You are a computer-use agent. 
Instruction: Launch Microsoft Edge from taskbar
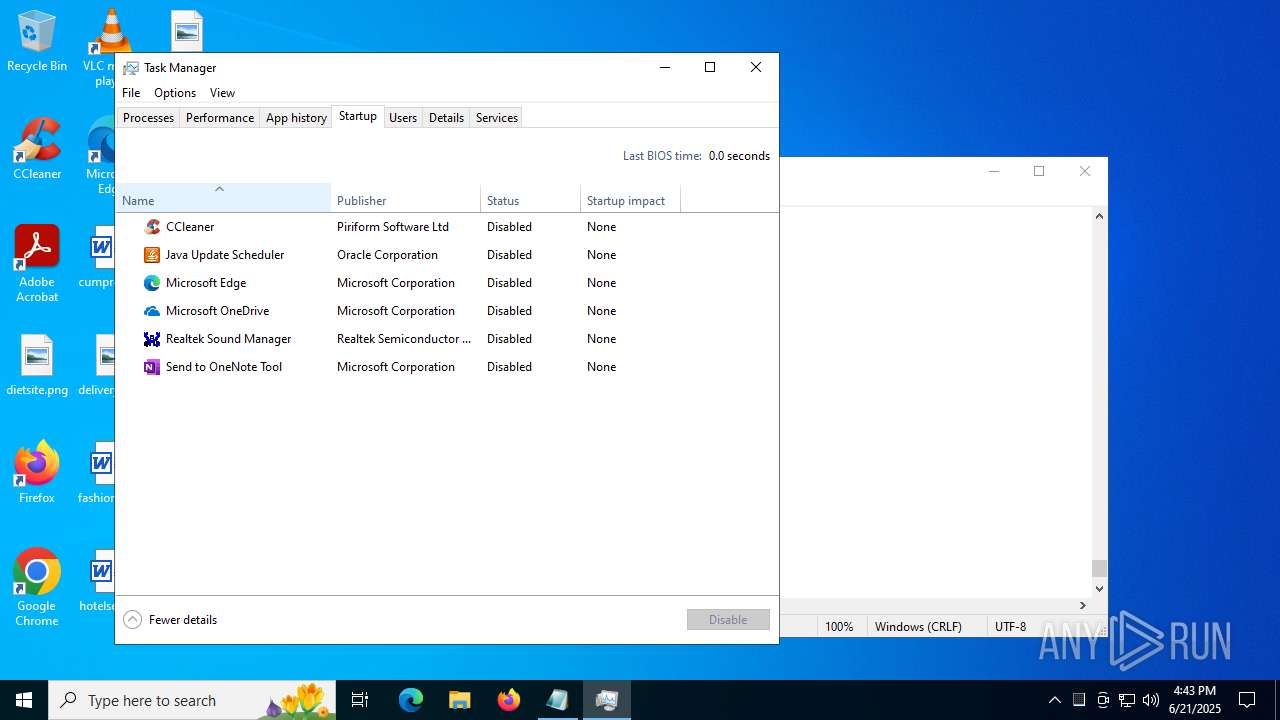[x=411, y=700]
